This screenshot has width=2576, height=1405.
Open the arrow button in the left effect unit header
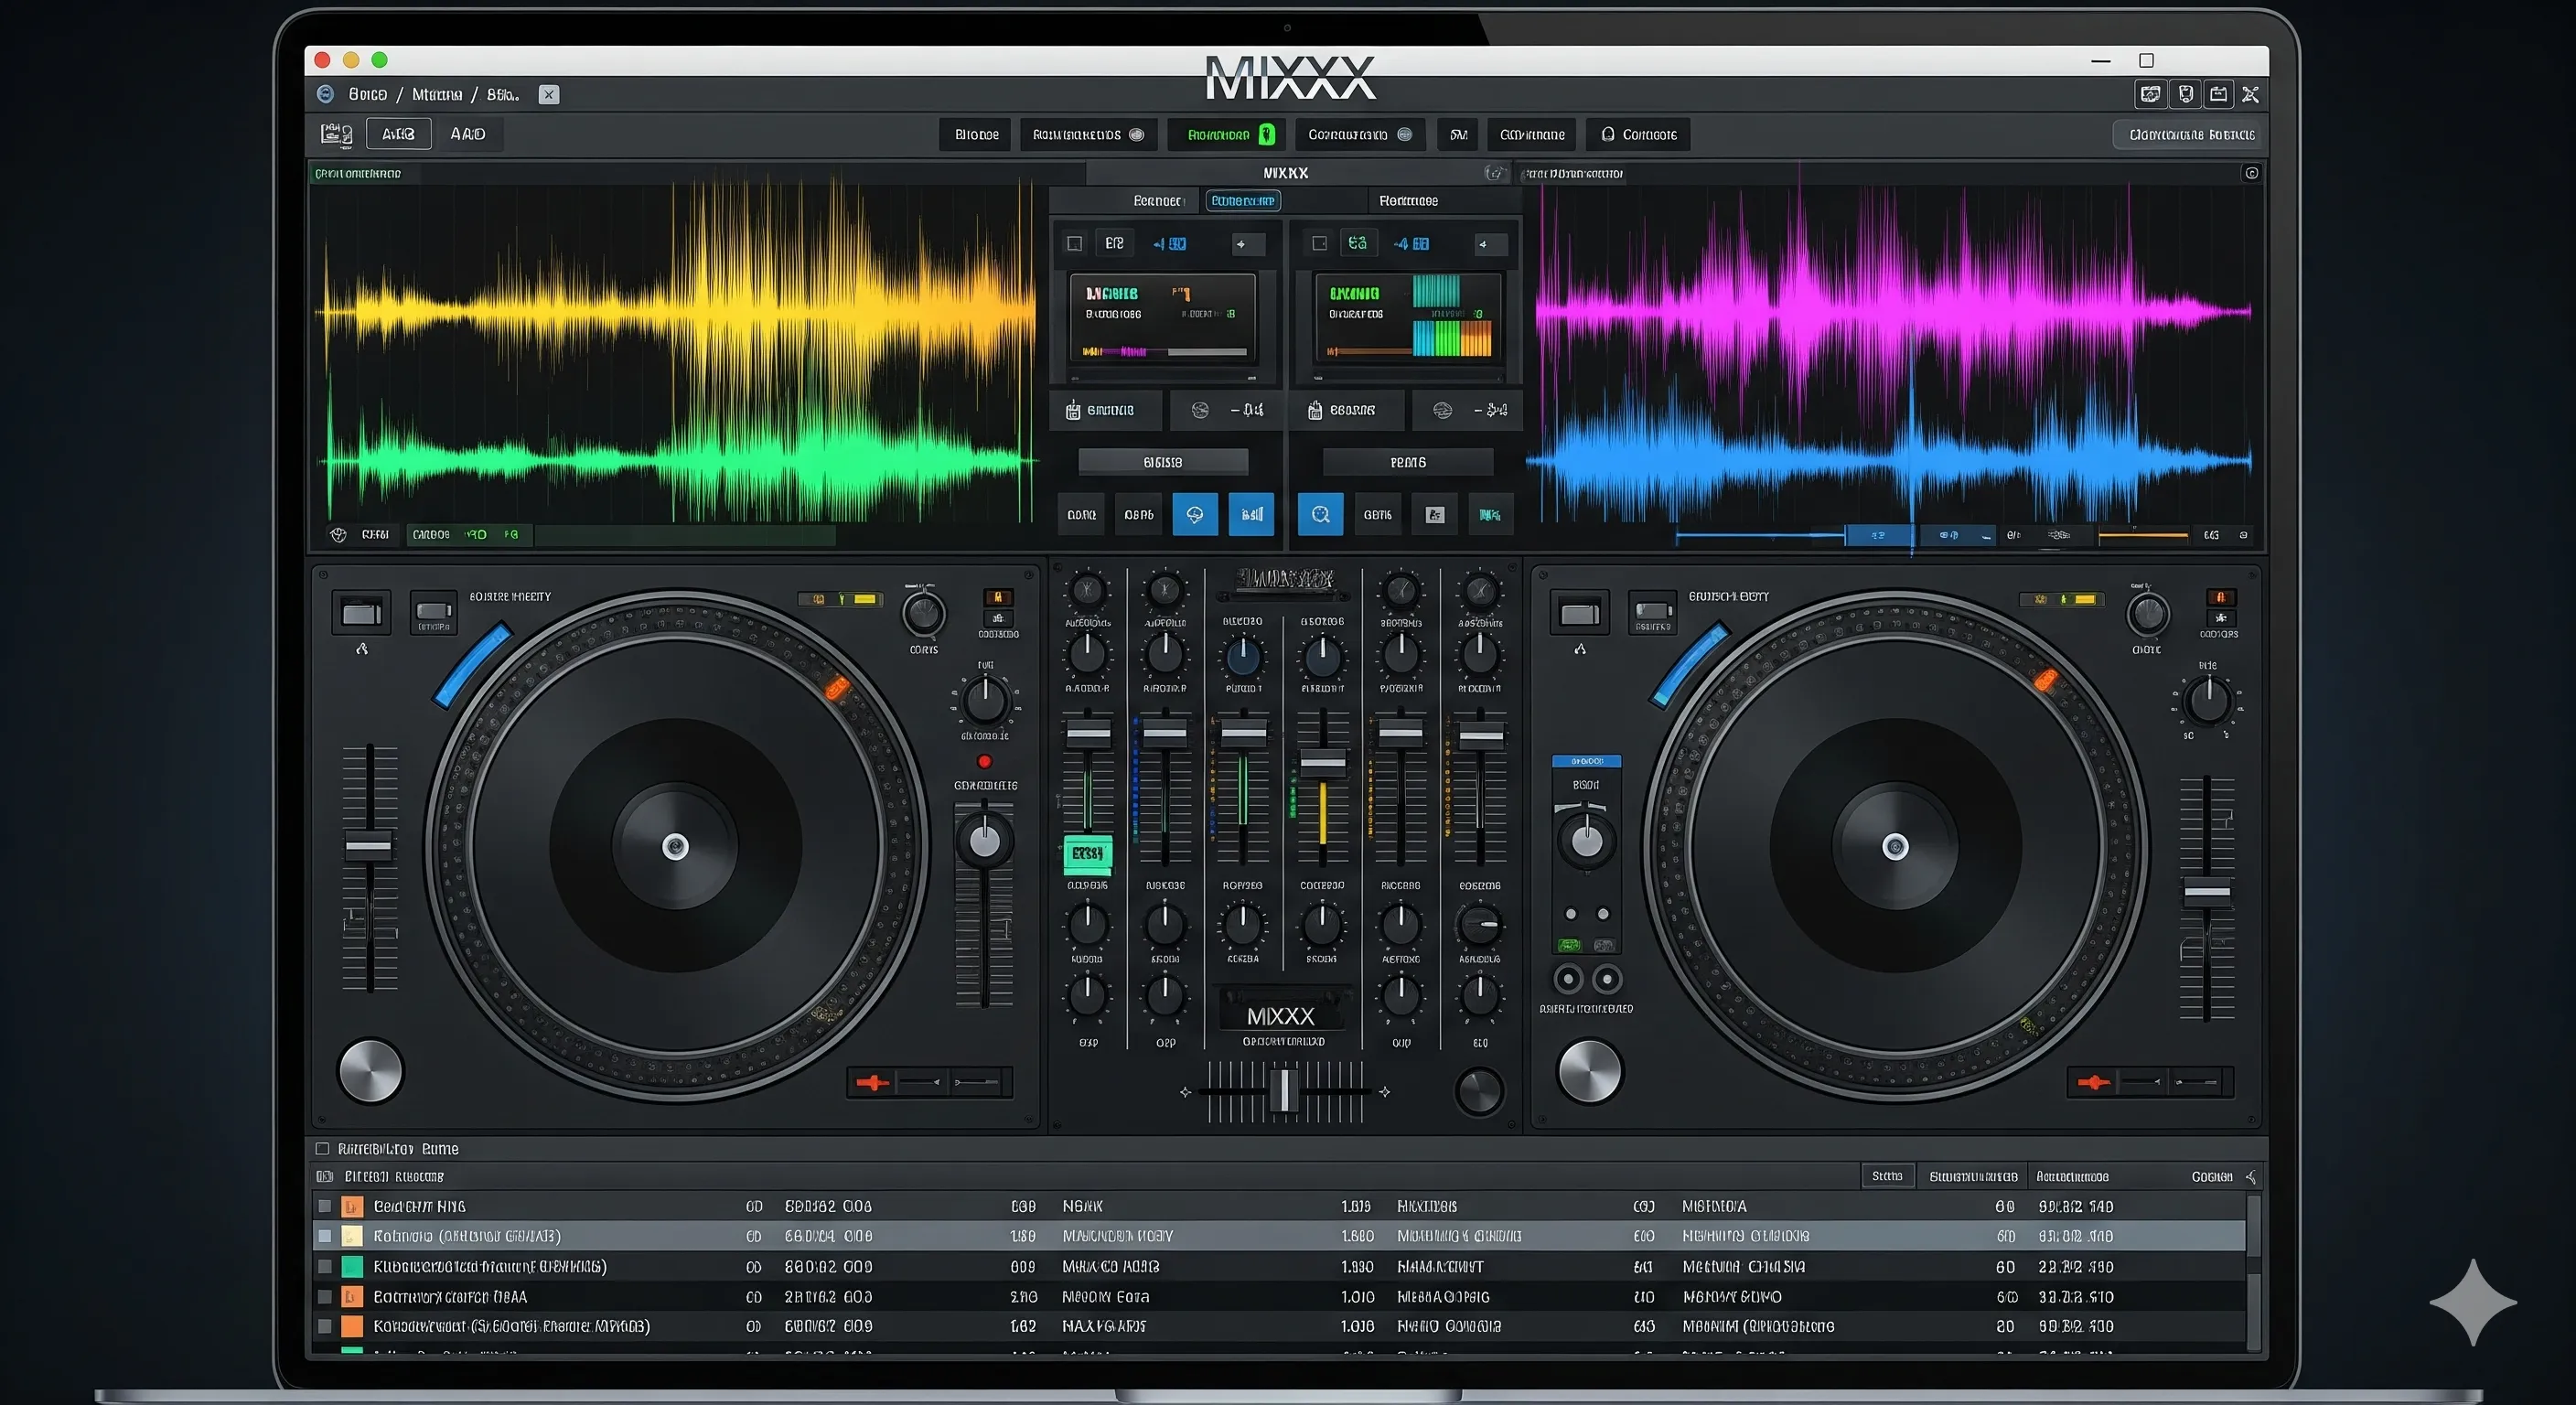(1248, 244)
